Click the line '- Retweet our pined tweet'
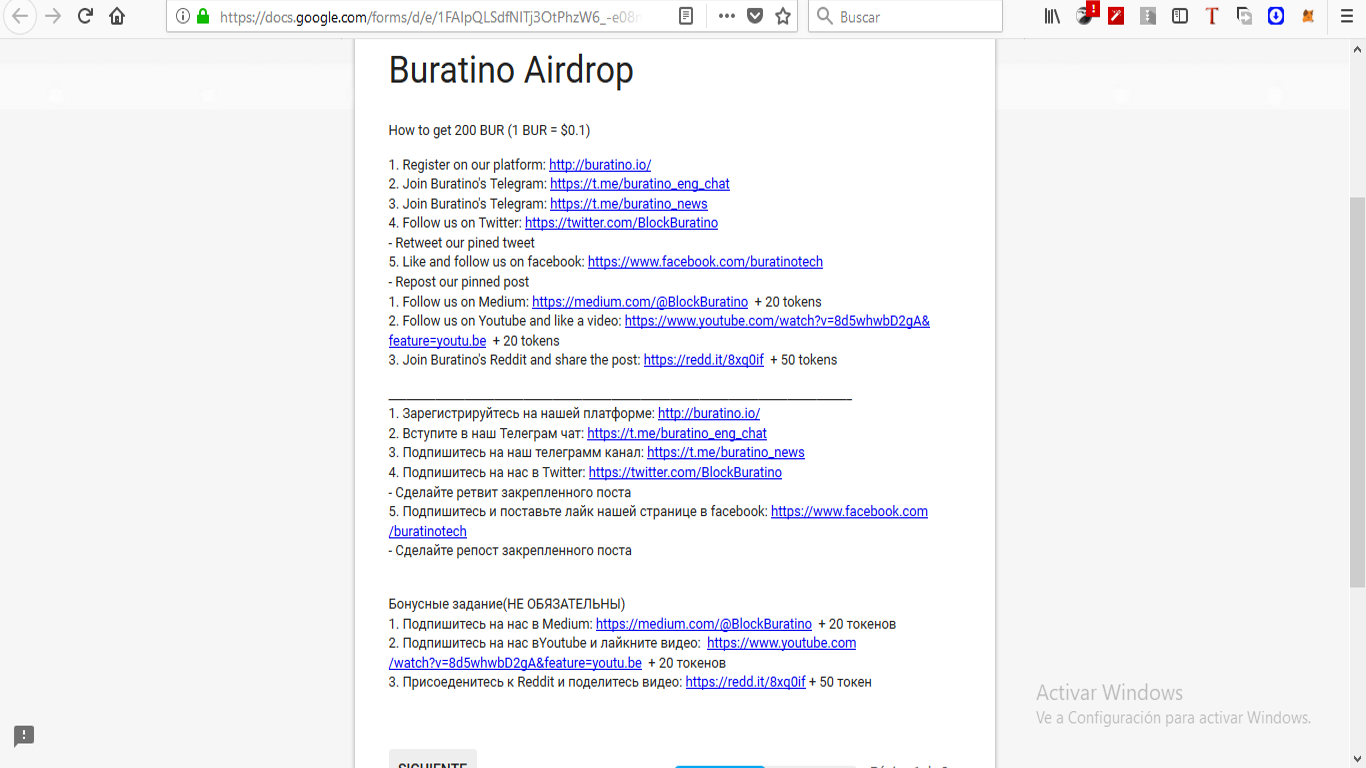The image size is (1366, 768). click(462, 243)
